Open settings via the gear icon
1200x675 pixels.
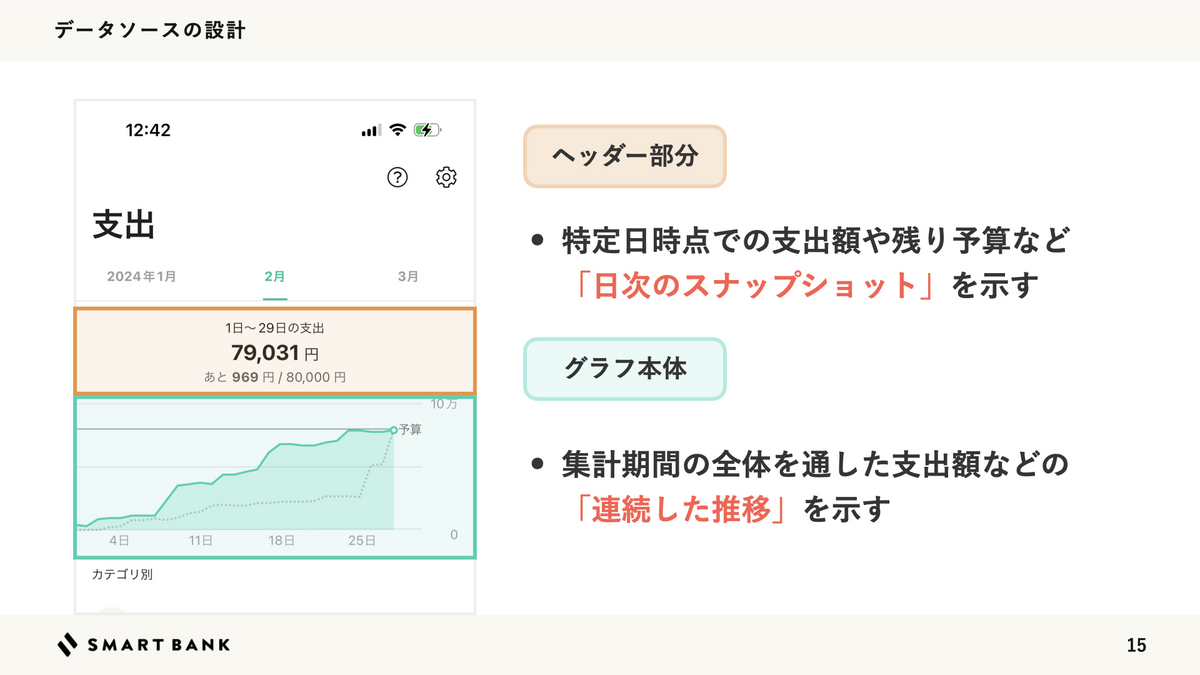point(446,178)
